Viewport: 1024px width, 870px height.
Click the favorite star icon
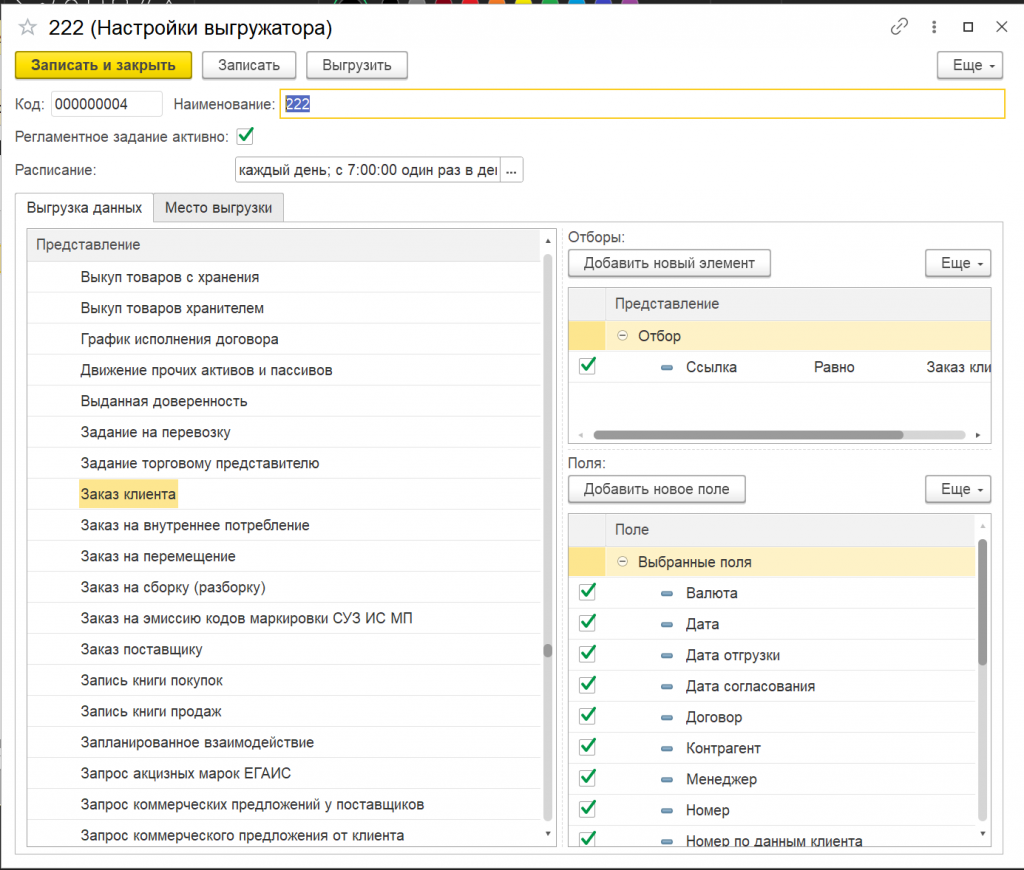28,28
